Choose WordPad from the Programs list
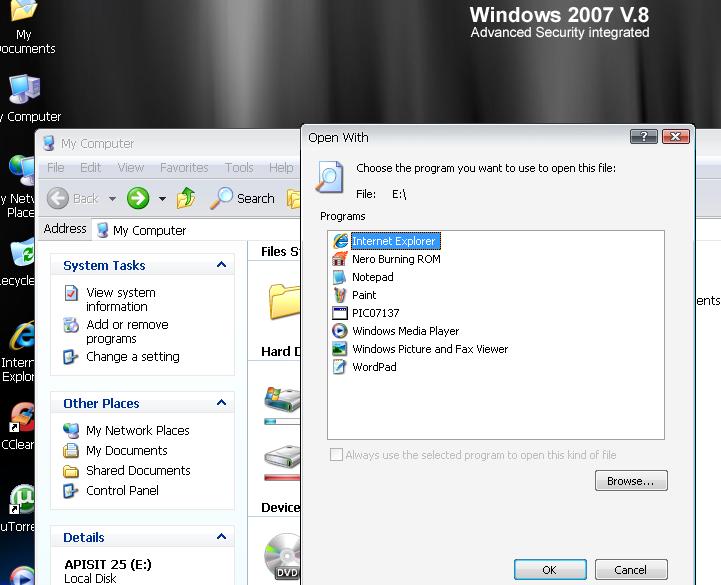Screen dimensions: 721x585 364,367
